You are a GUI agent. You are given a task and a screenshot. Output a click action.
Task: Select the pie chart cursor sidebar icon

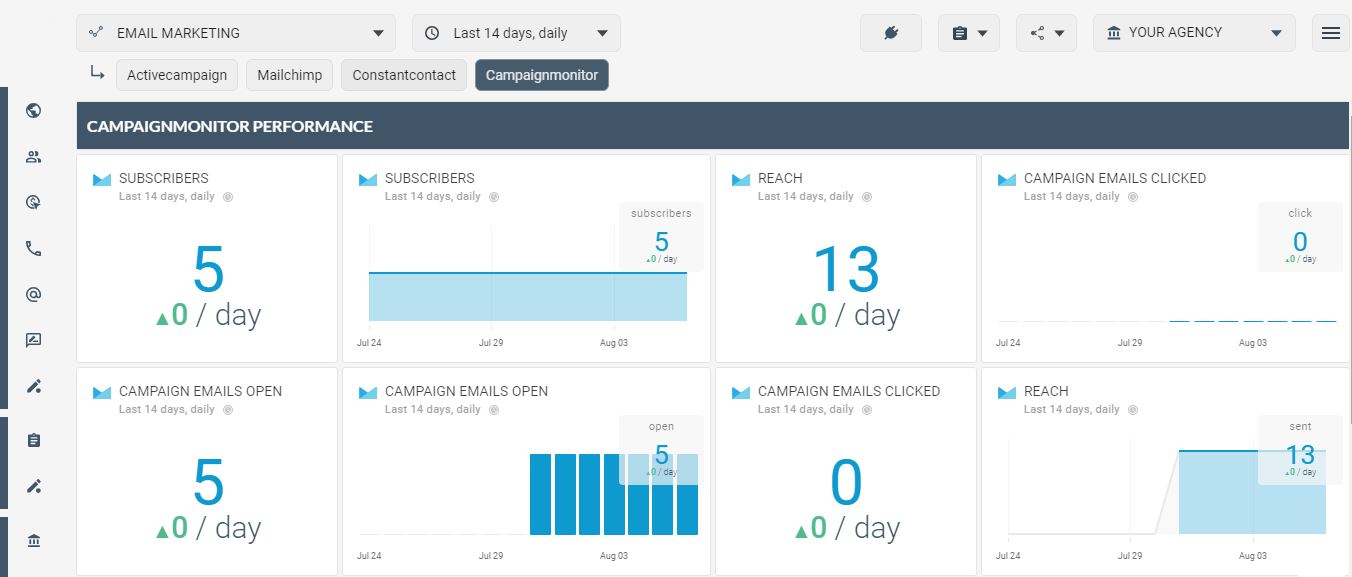(34, 203)
